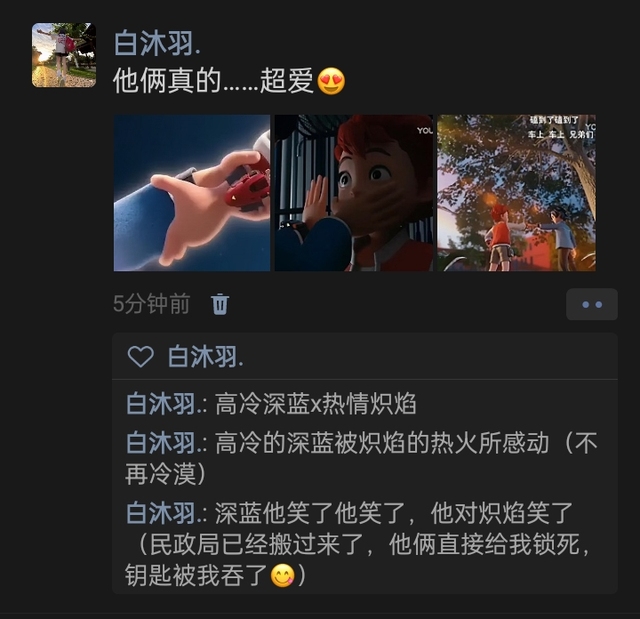
Task: Tap the yummy-face emoji ending the last comment
Action: coord(282,575)
